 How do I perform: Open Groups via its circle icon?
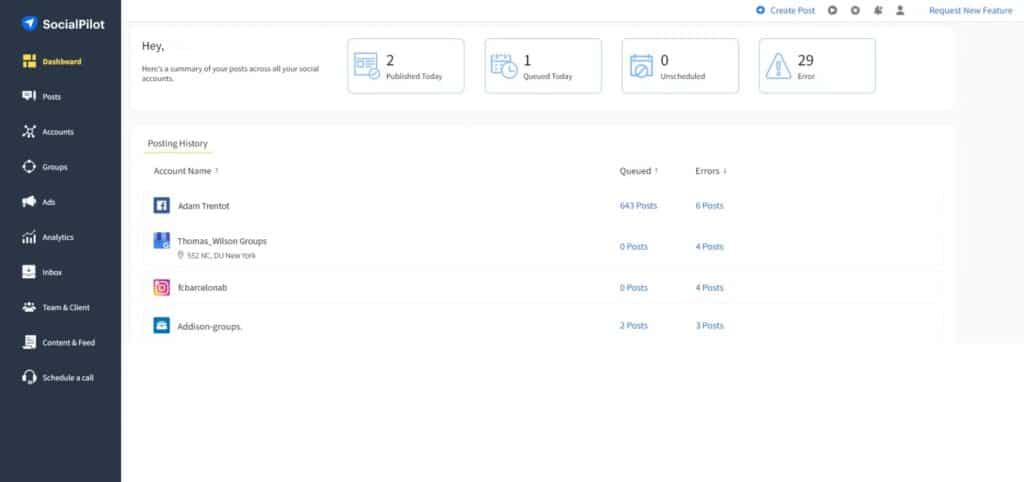point(29,167)
